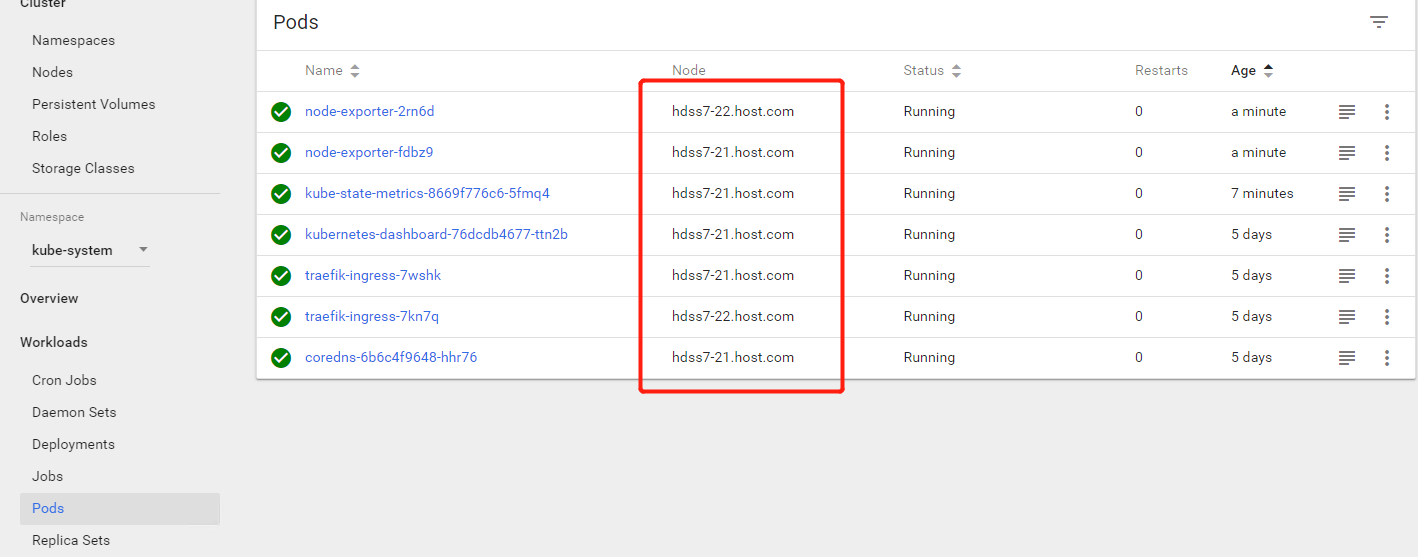
Task: Click logs icon for traefik-ingress-7wshk
Action: [1347, 276]
